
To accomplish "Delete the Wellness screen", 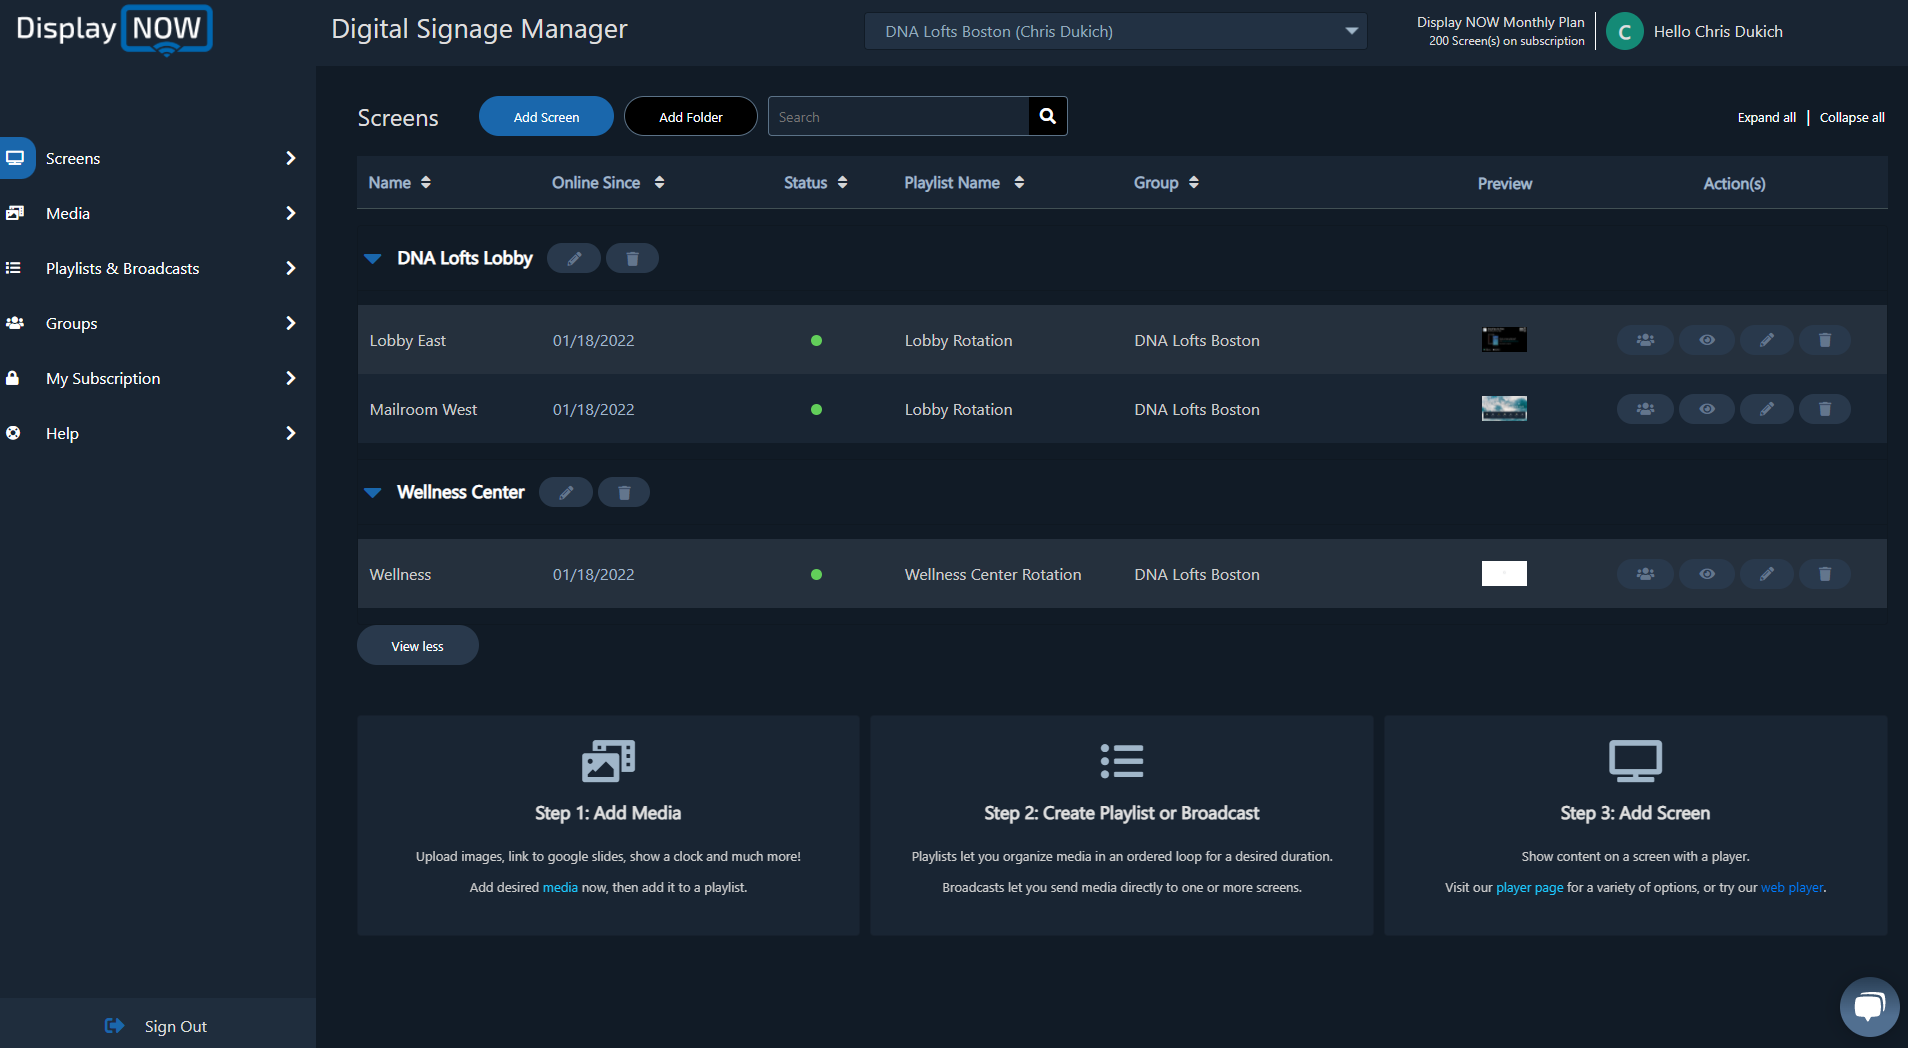I will pyautogui.click(x=1825, y=574).
